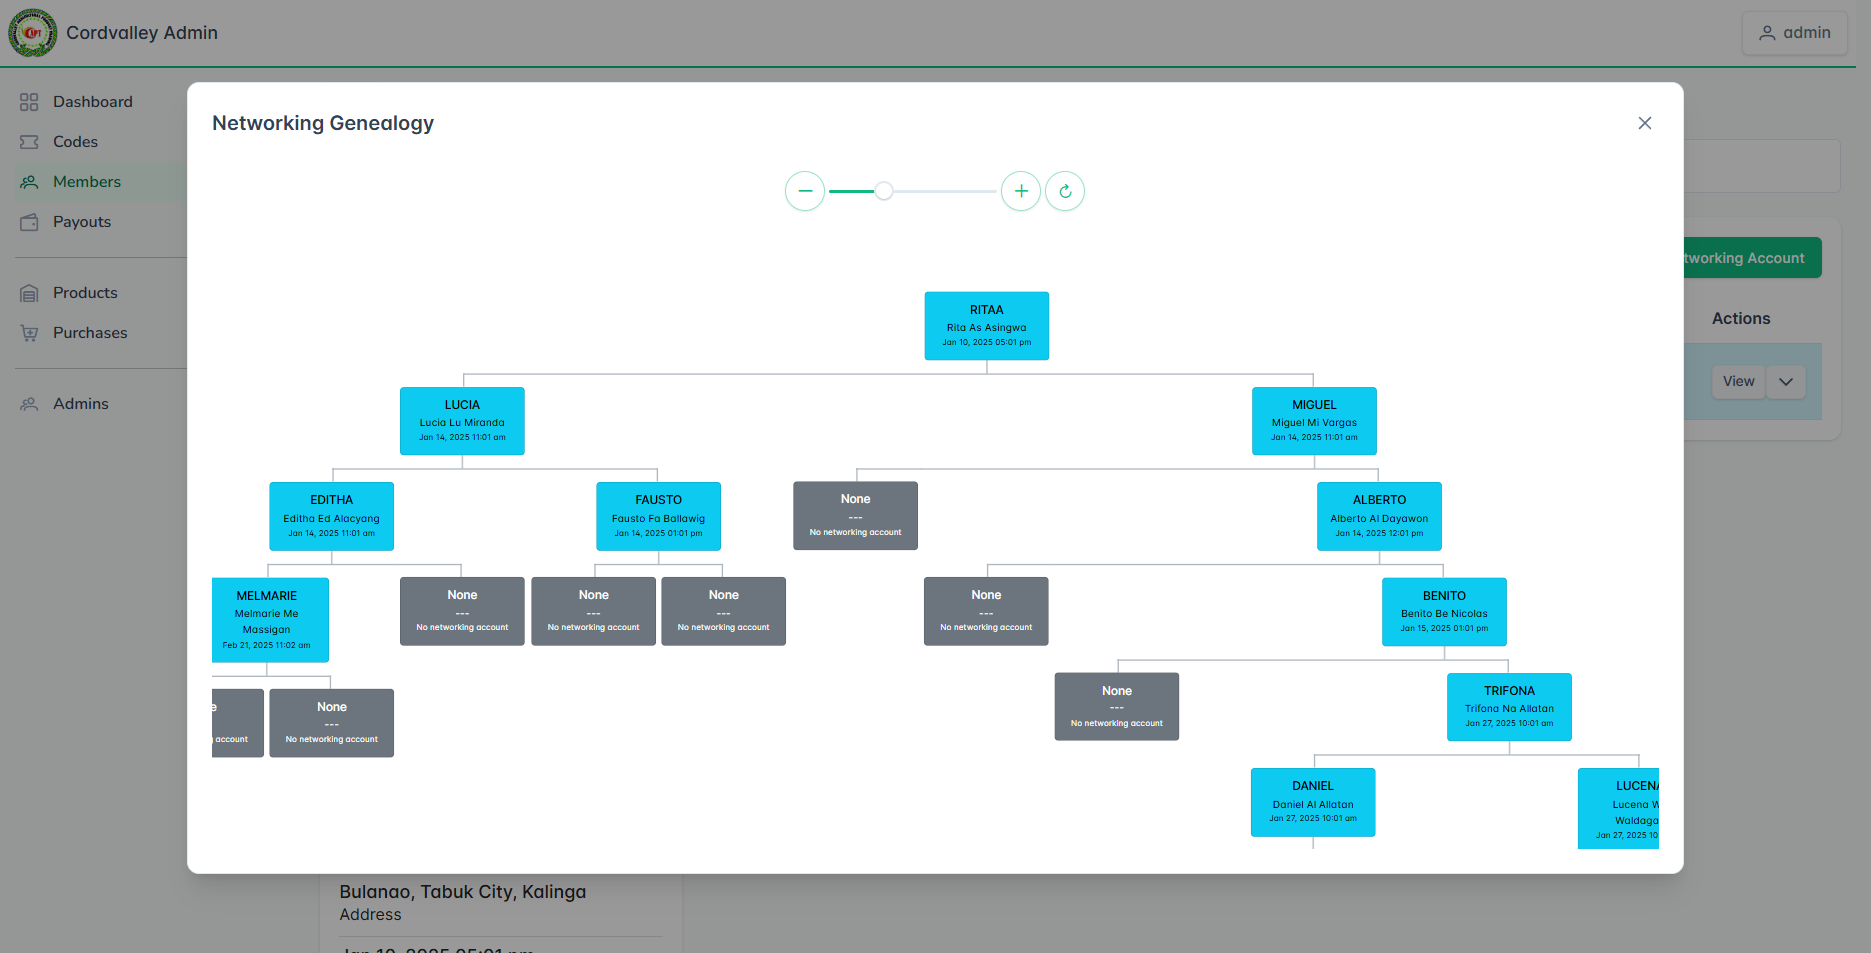Viewport: 1871px width, 953px height.
Task: Click the zoom-out minus icon
Action: pos(805,191)
